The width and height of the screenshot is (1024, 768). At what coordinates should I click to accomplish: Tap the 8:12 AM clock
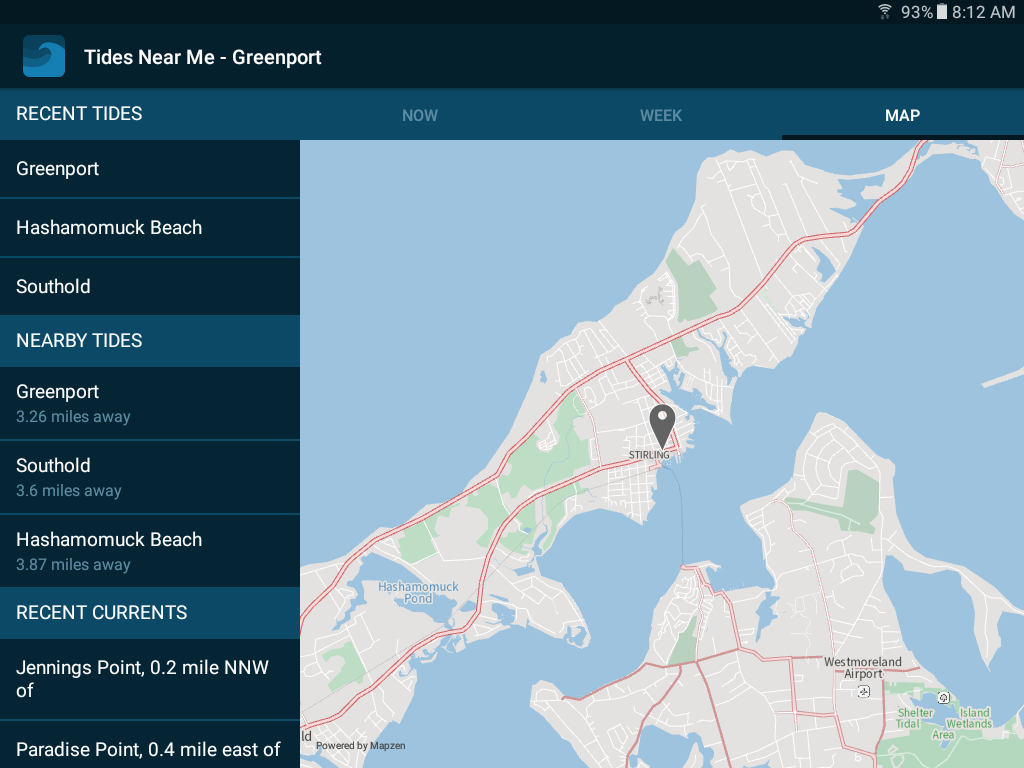984,12
